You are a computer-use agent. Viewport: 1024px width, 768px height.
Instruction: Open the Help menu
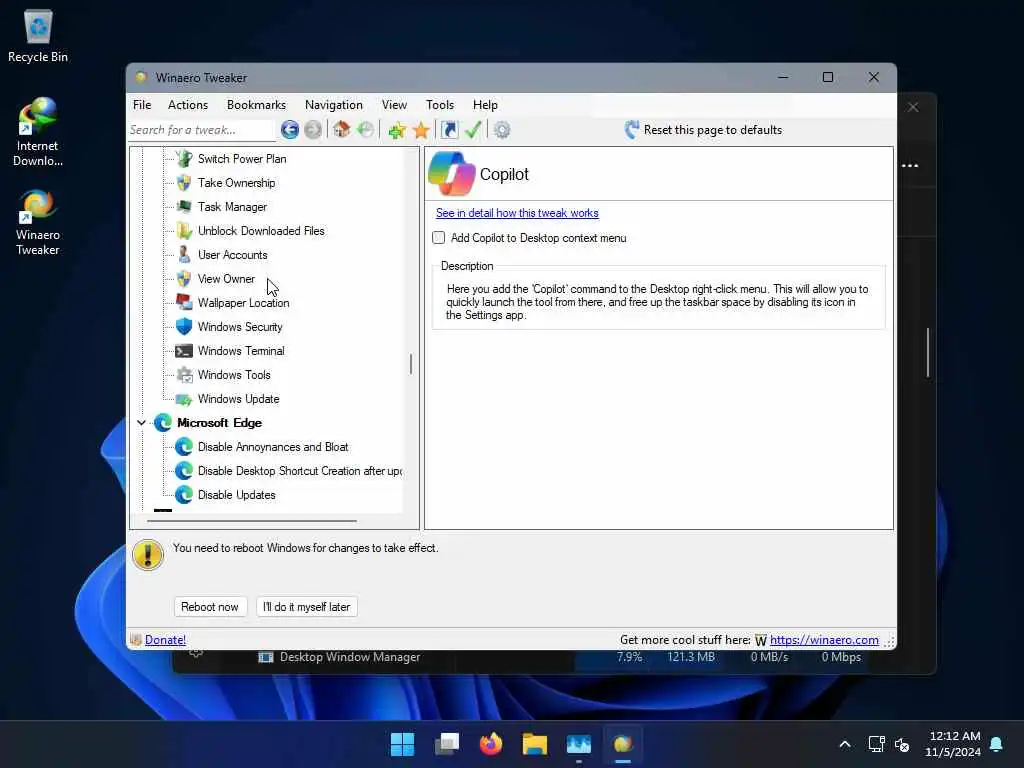pyautogui.click(x=485, y=105)
